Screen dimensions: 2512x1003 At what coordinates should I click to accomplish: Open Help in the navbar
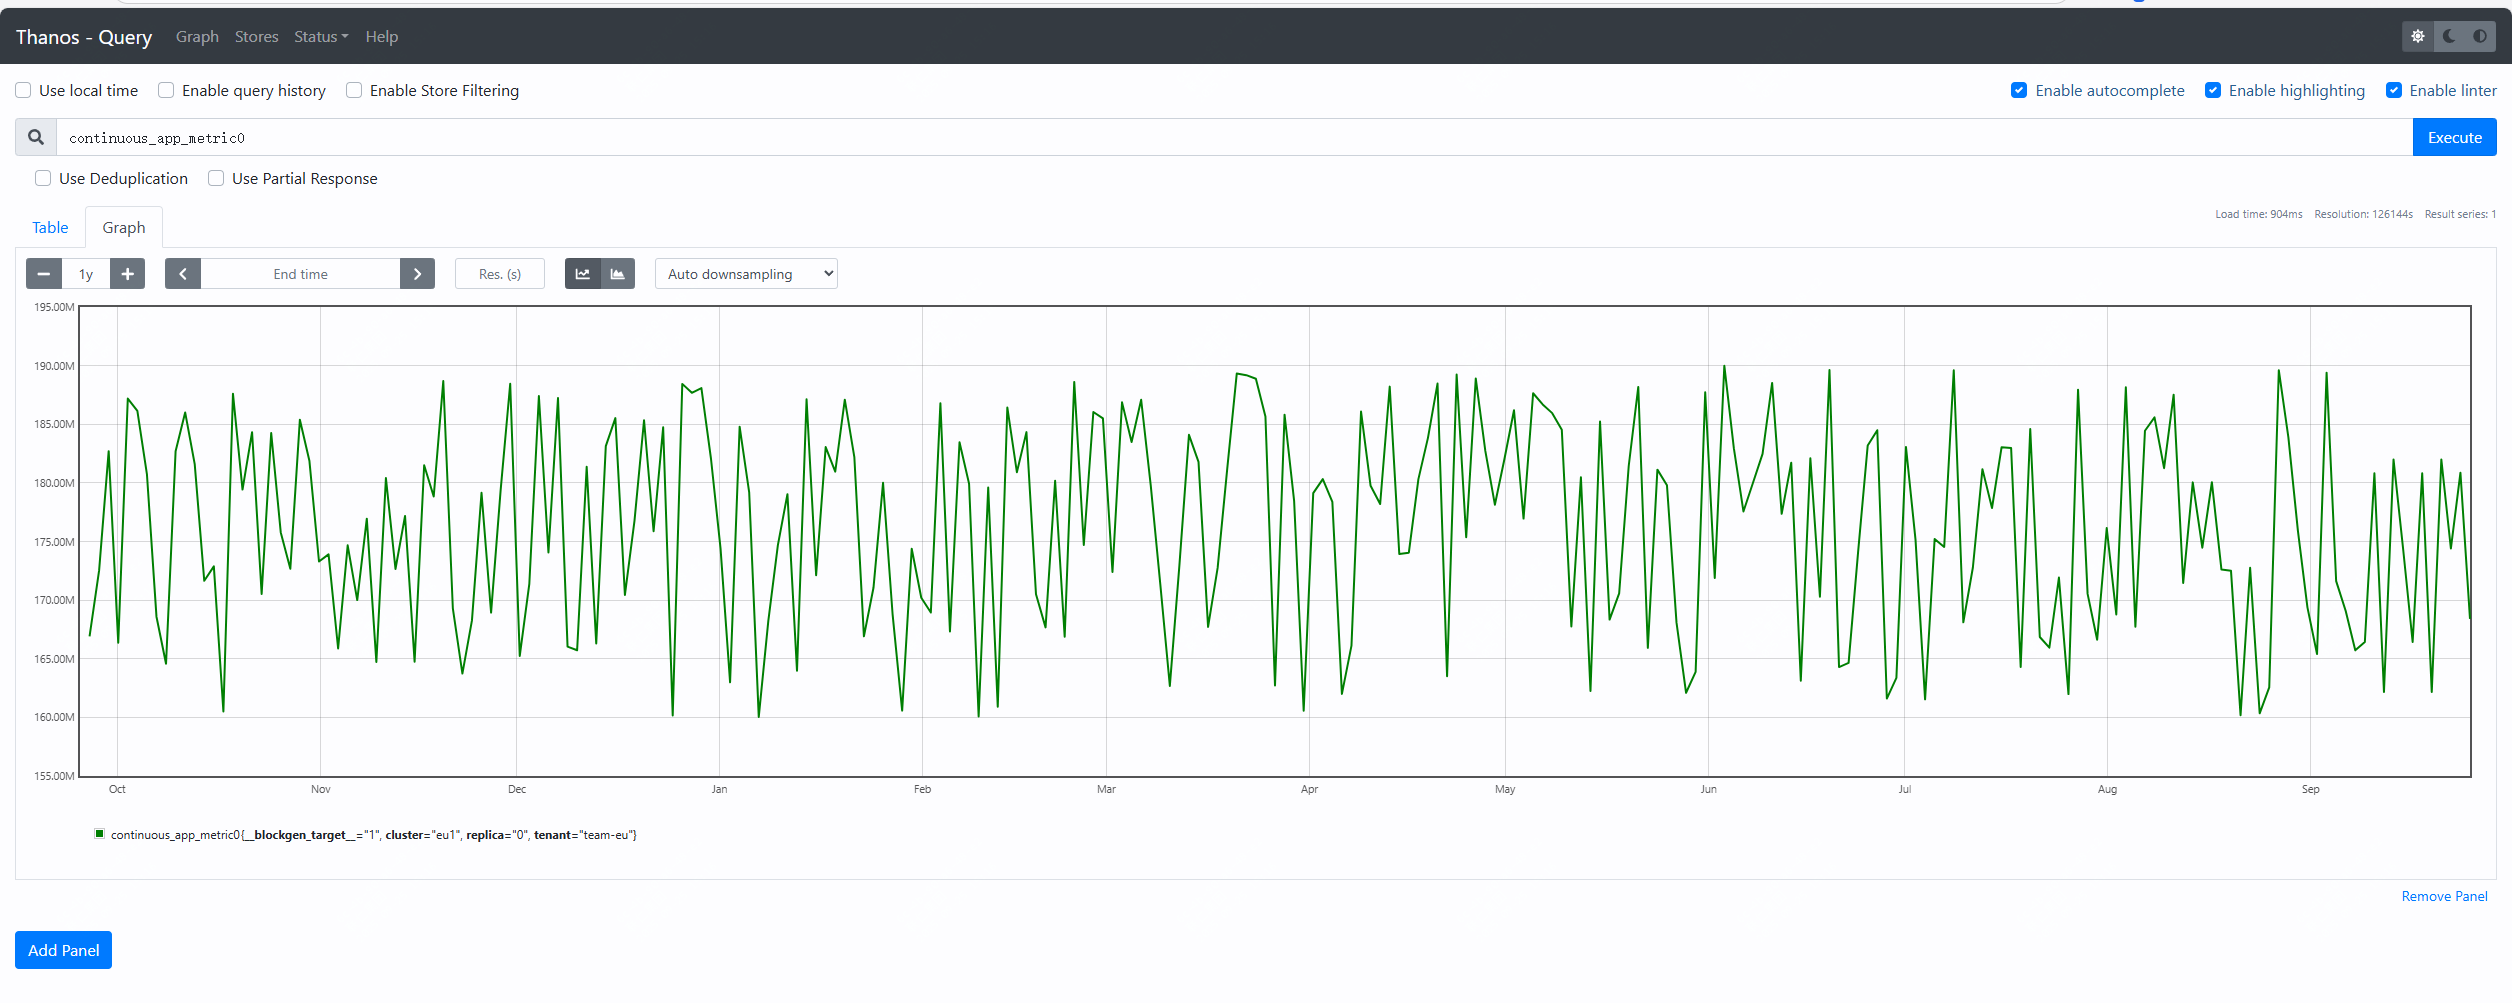click(382, 36)
